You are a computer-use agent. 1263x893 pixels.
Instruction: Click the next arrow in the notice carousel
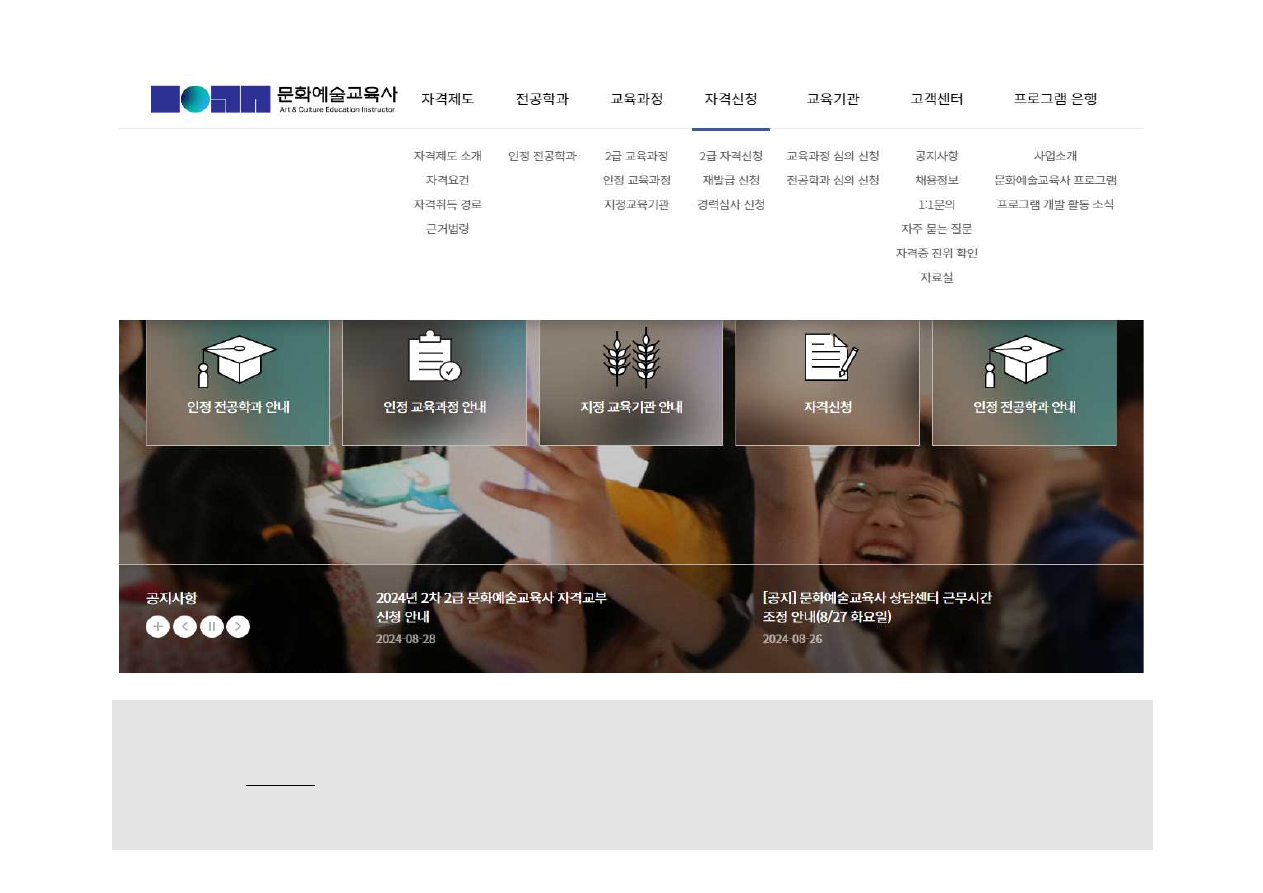tap(238, 626)
